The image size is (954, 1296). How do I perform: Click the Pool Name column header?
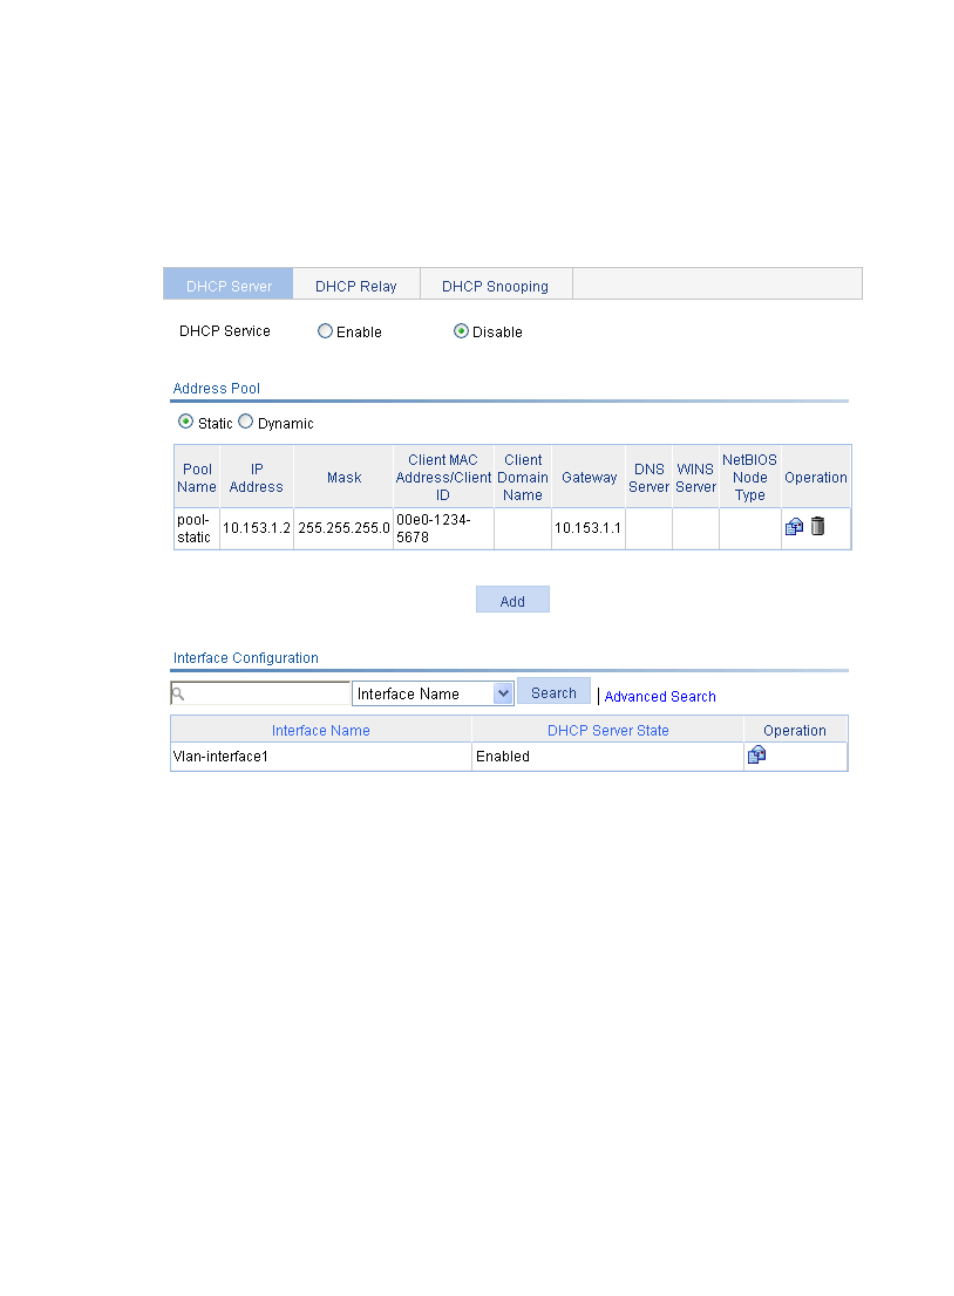coord(197,478)
